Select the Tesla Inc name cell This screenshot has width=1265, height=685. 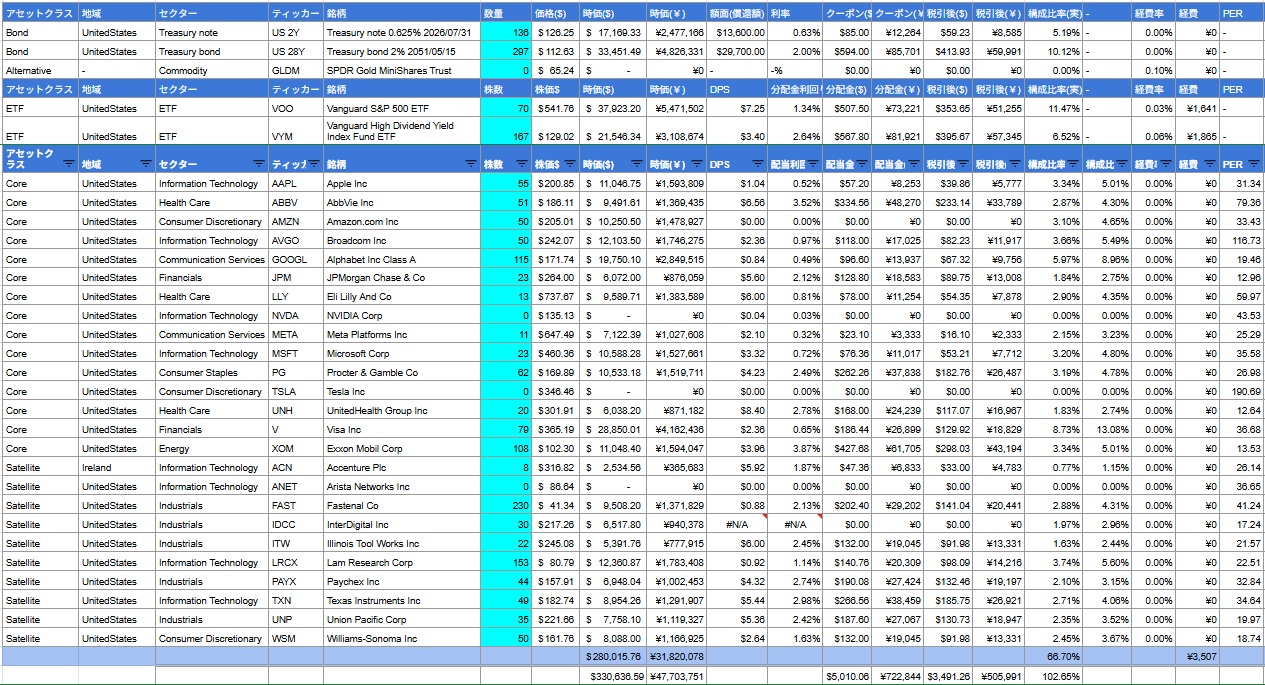pos(402,392)
